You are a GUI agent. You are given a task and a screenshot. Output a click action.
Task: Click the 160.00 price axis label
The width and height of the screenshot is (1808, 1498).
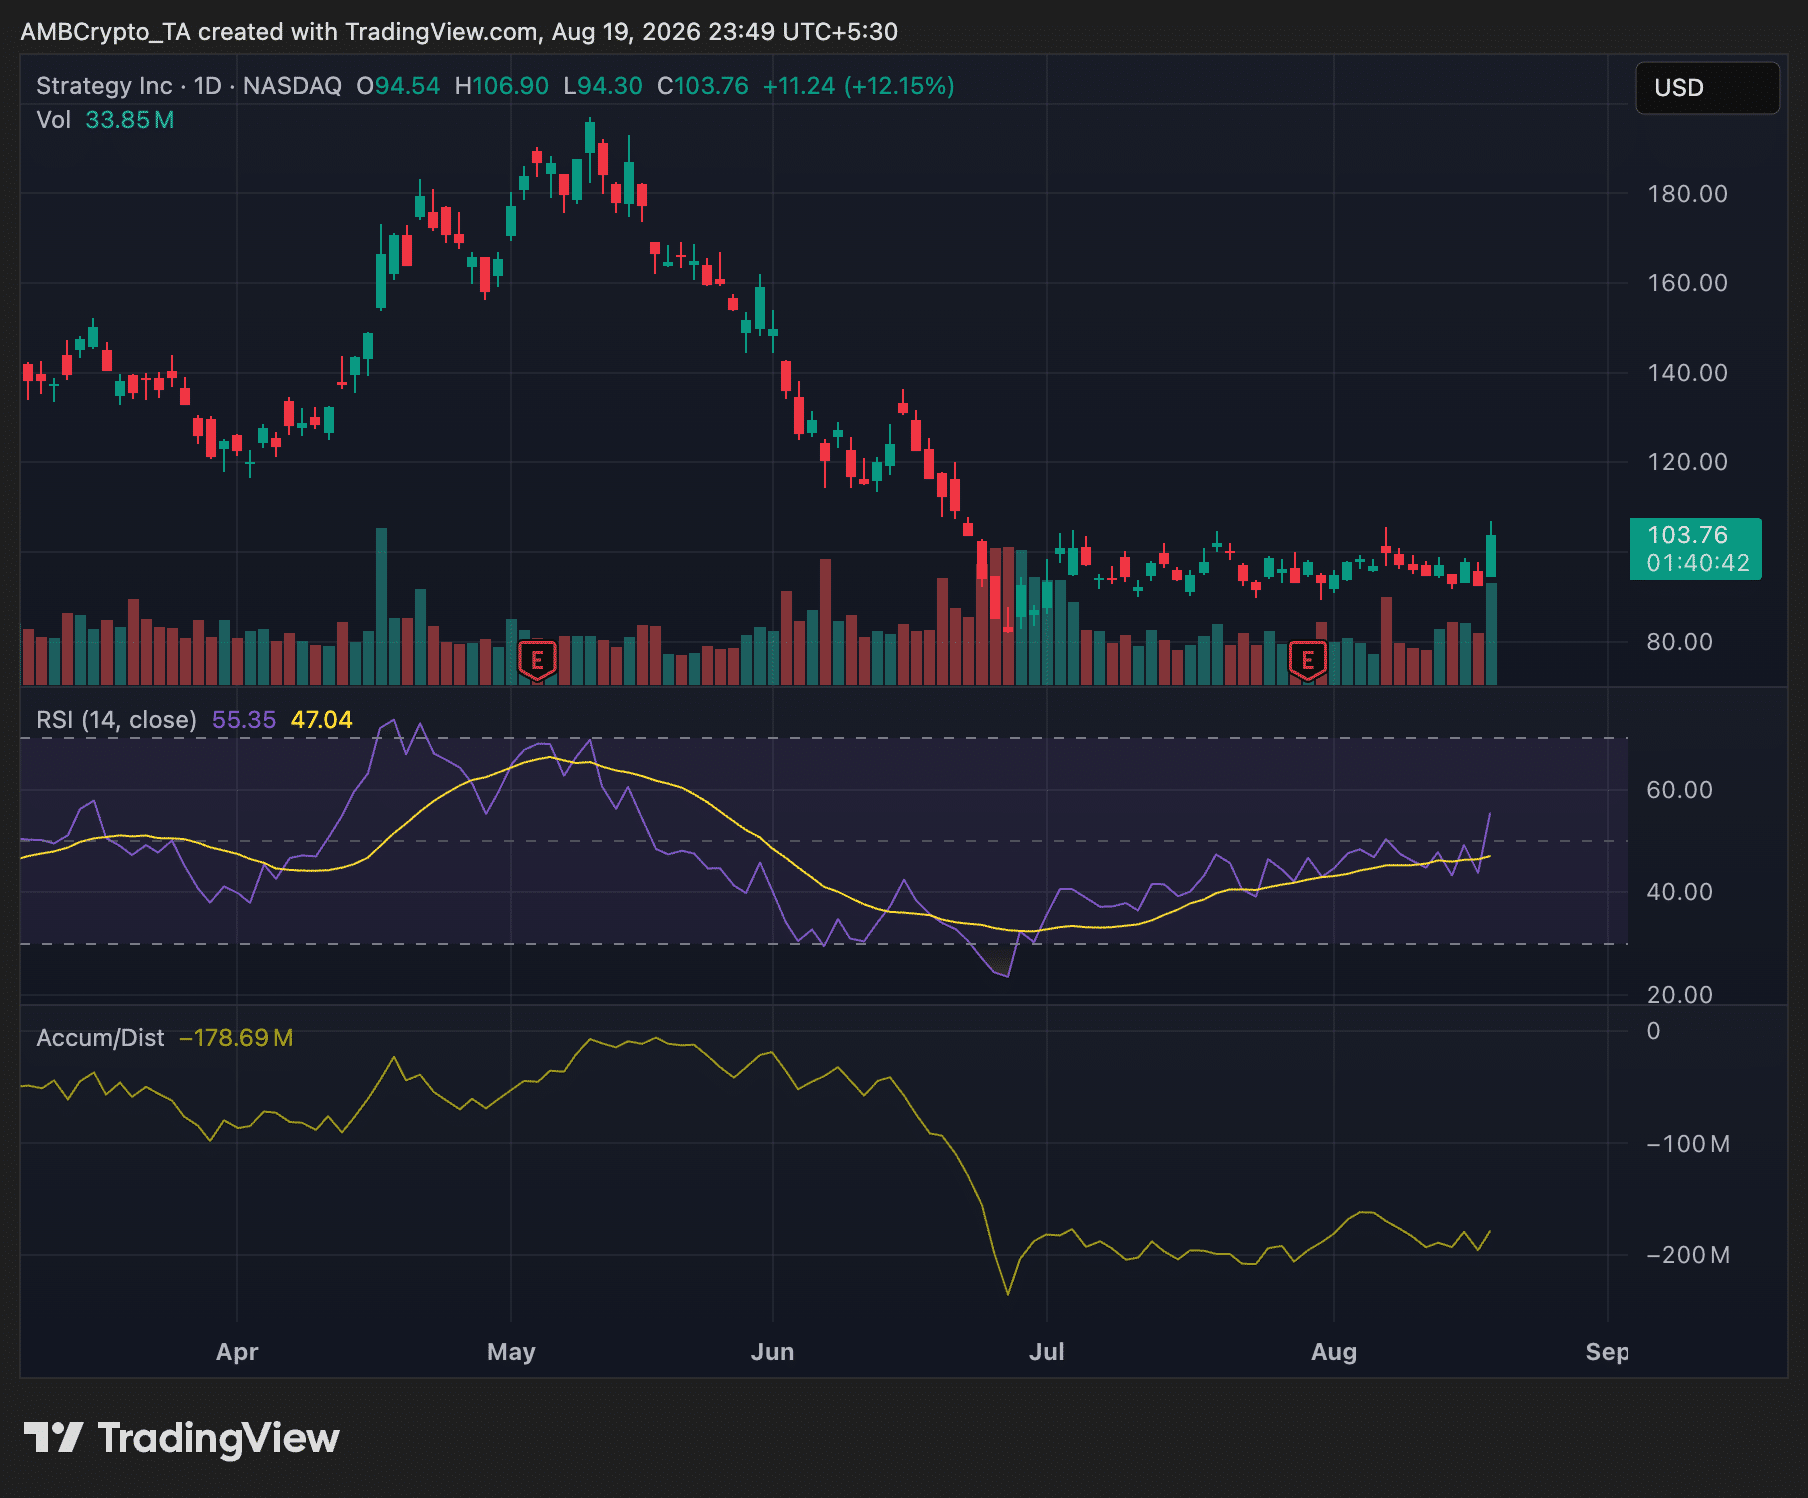(1687, 283)
